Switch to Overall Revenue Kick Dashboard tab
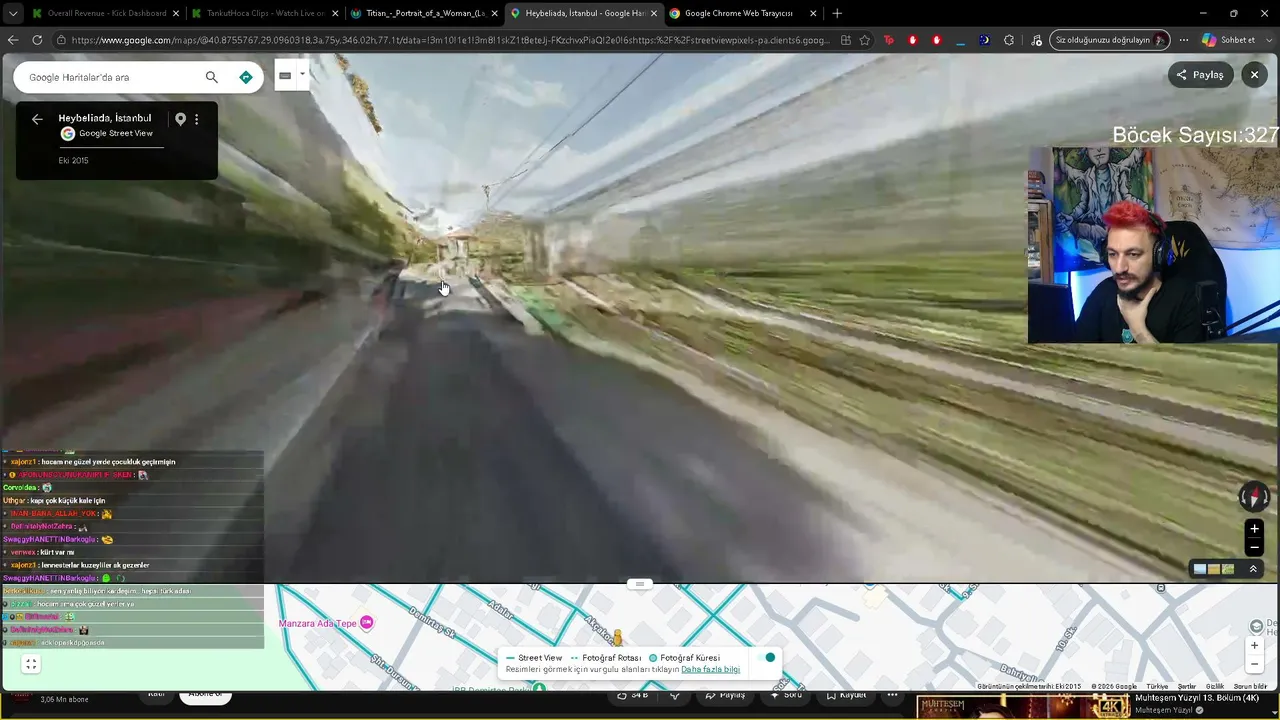 pyautogui.click(x=105, y=13)
